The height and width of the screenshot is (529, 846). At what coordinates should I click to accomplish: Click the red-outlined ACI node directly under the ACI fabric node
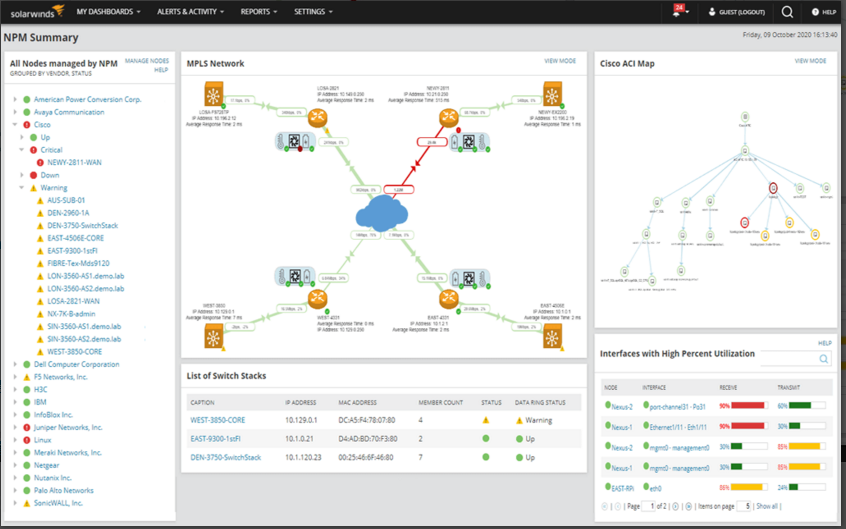[x=773, y=188]
